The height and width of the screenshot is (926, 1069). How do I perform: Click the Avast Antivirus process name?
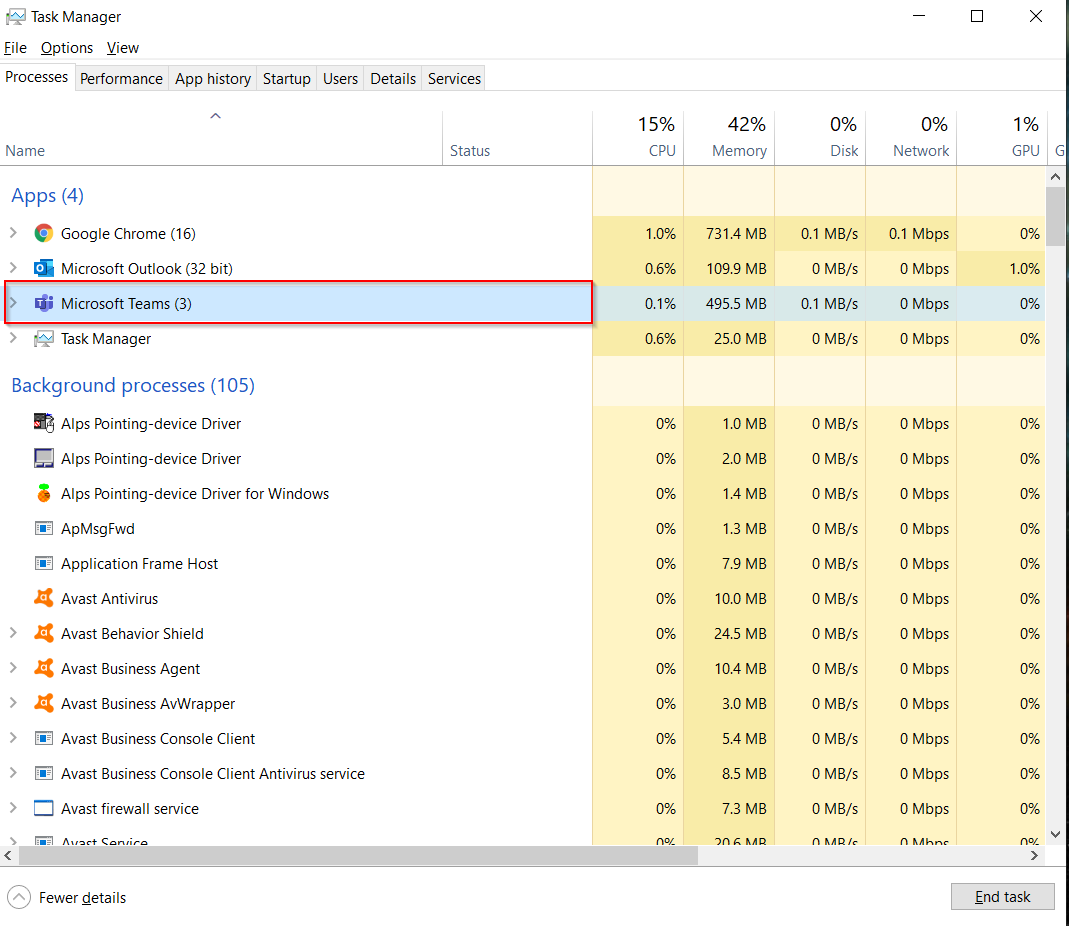[109, 599]
